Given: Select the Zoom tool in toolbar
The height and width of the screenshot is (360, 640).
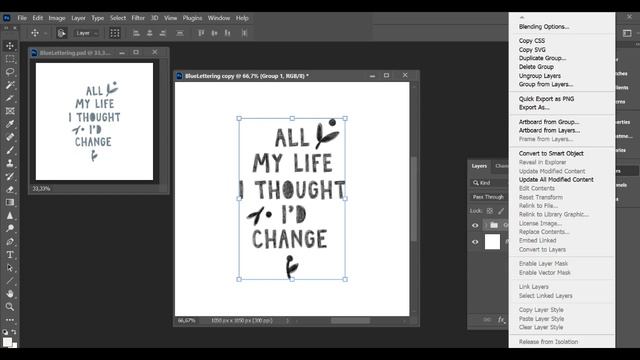Looking at the screenshot, I should point(10,307).
